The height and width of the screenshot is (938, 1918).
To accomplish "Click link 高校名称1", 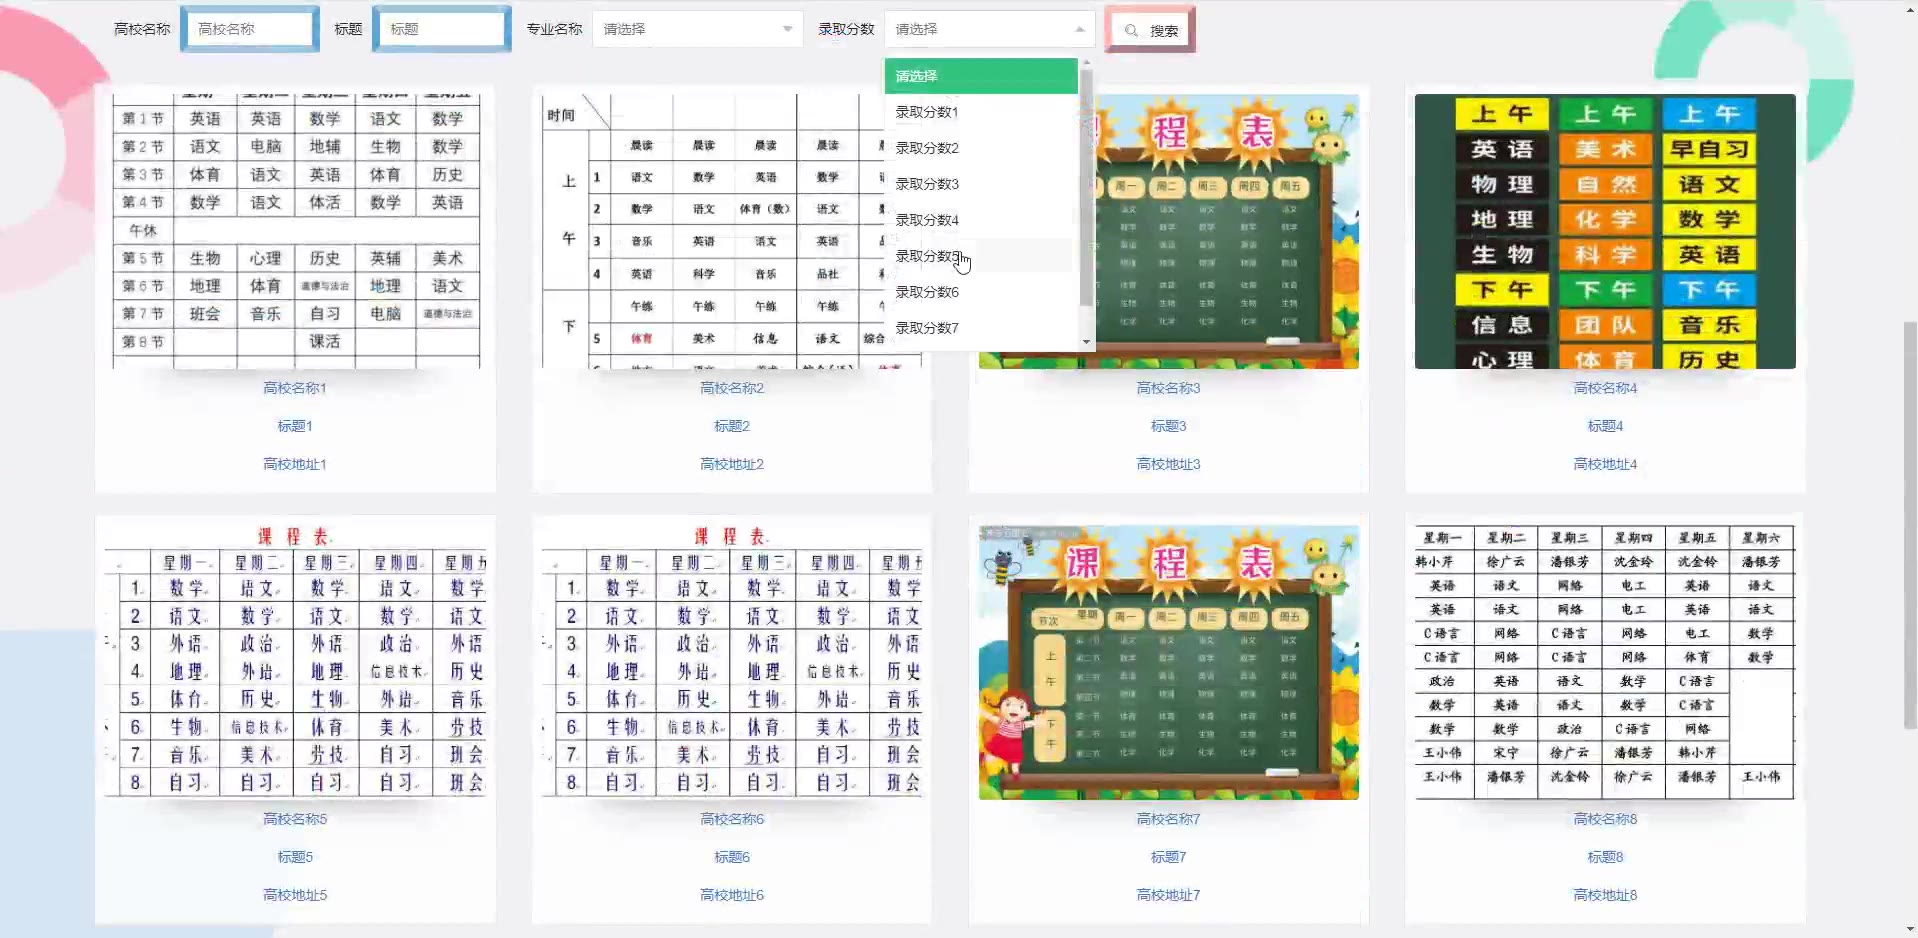I will pyautogui.click(x=295, y=388).
